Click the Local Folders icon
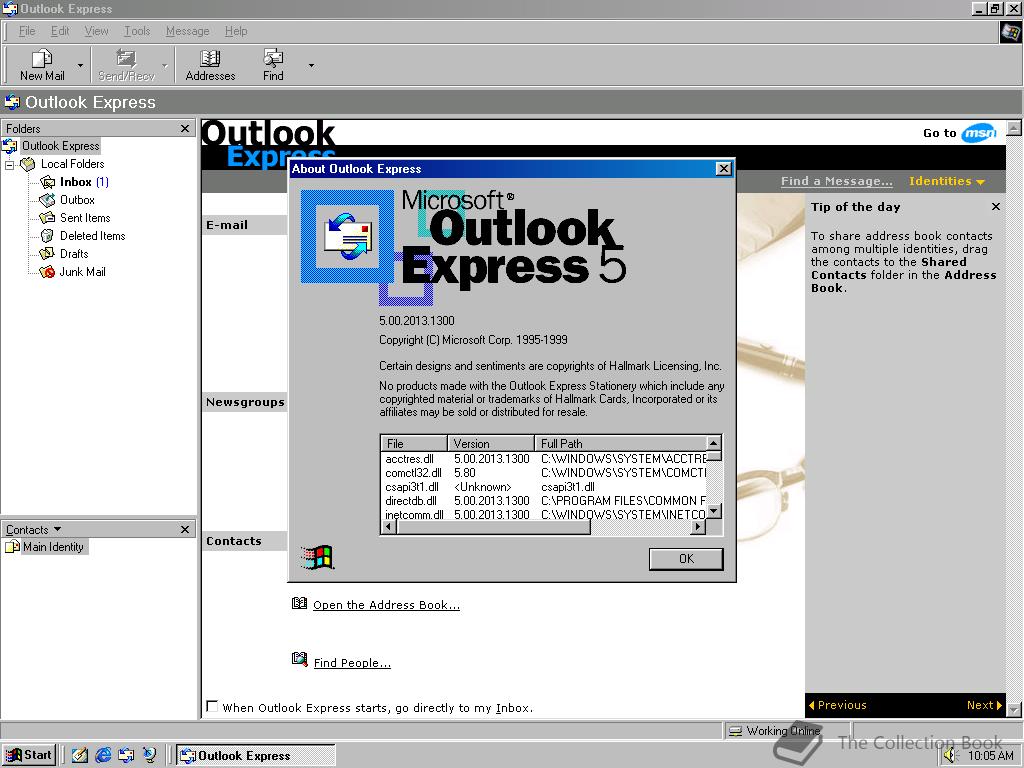Image resolution: width=1024 pixels, height=768 pixels. [x=27, y=164]
